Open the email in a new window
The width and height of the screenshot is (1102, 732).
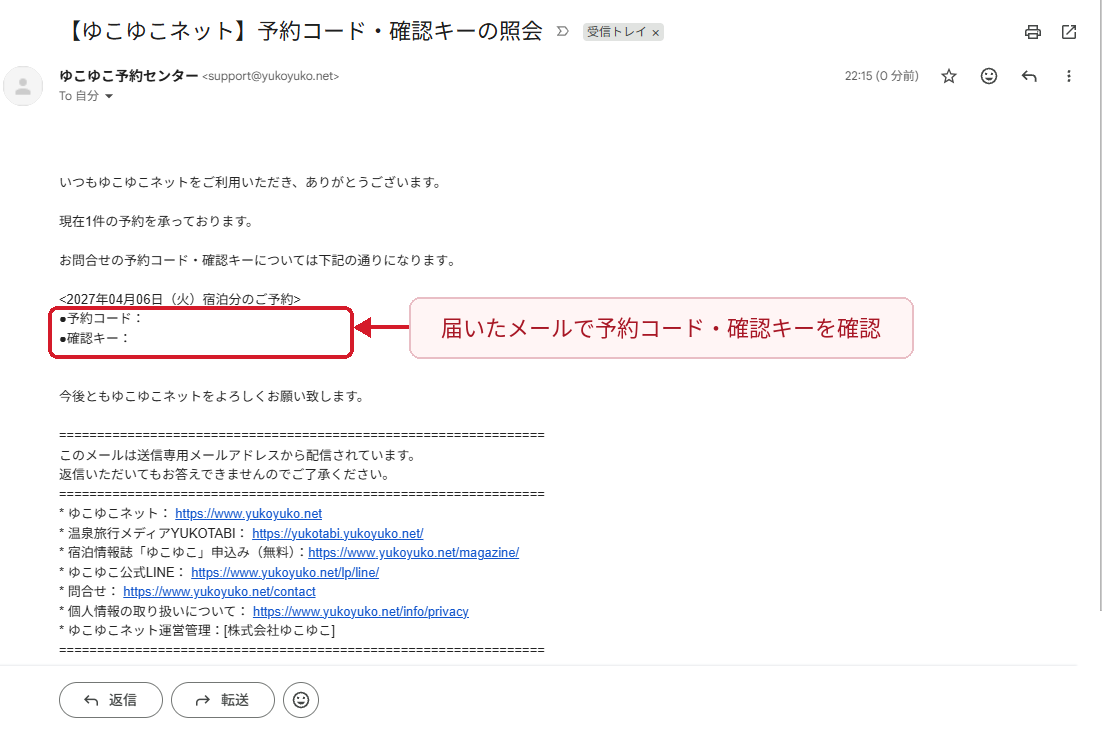pos(1069,32)
